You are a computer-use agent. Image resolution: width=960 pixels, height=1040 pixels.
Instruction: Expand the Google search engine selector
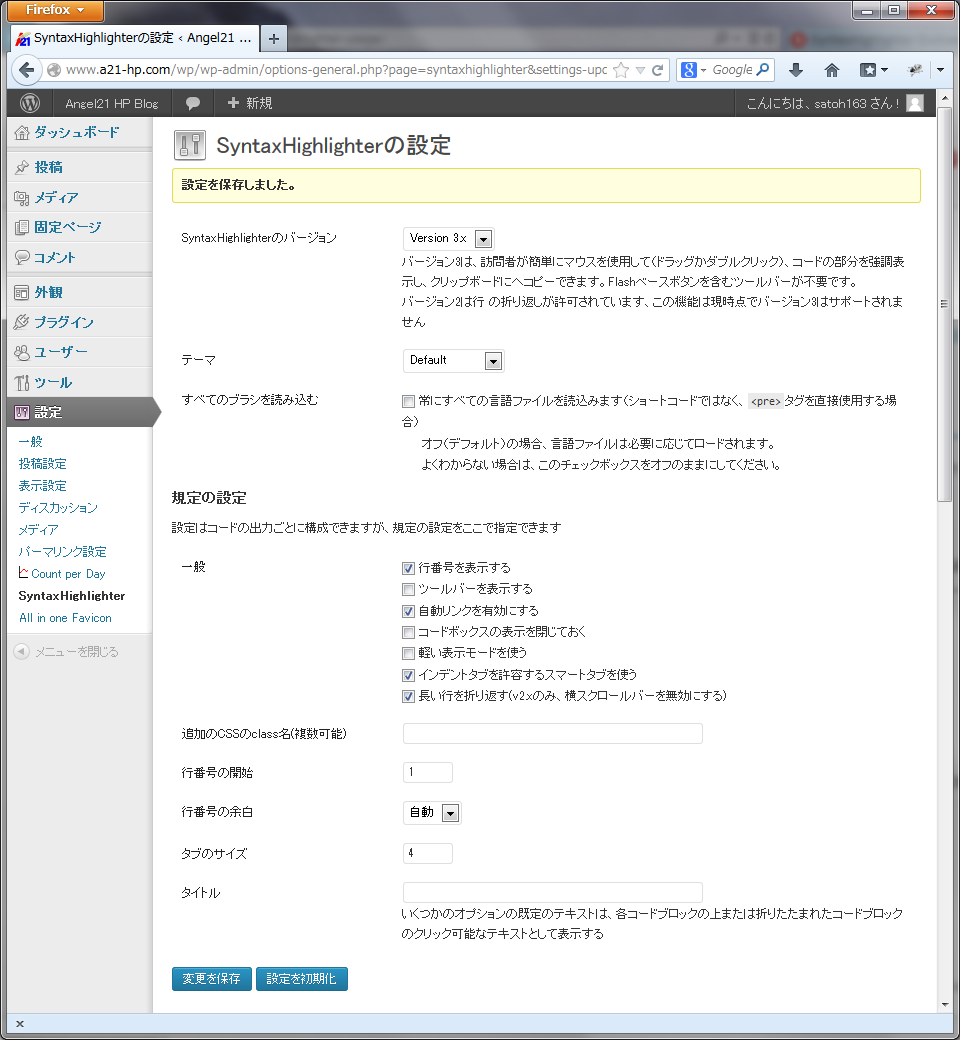point(694,70)
